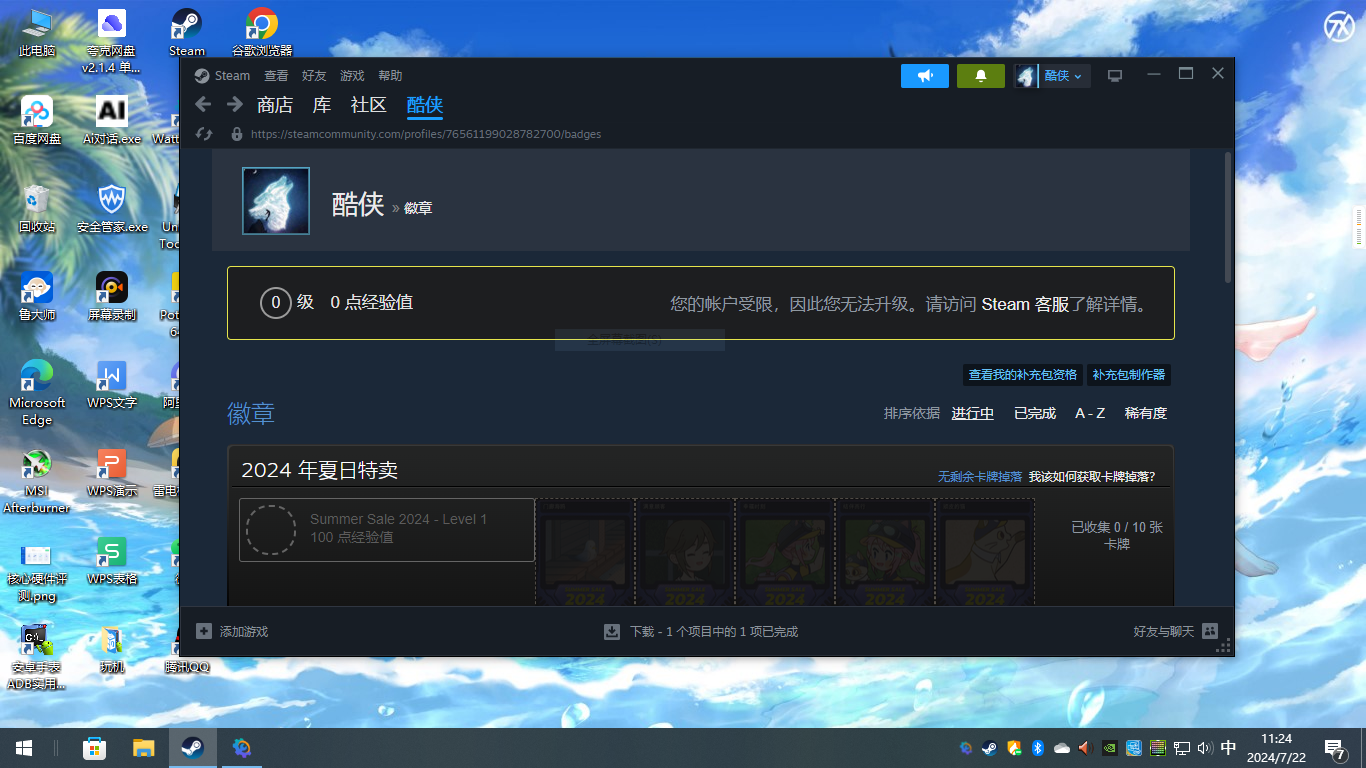This screenshot has width=1366, height=768.
Task: Sort badges by 已完成
Action: pyautogui.click(x=1035, y=413)
